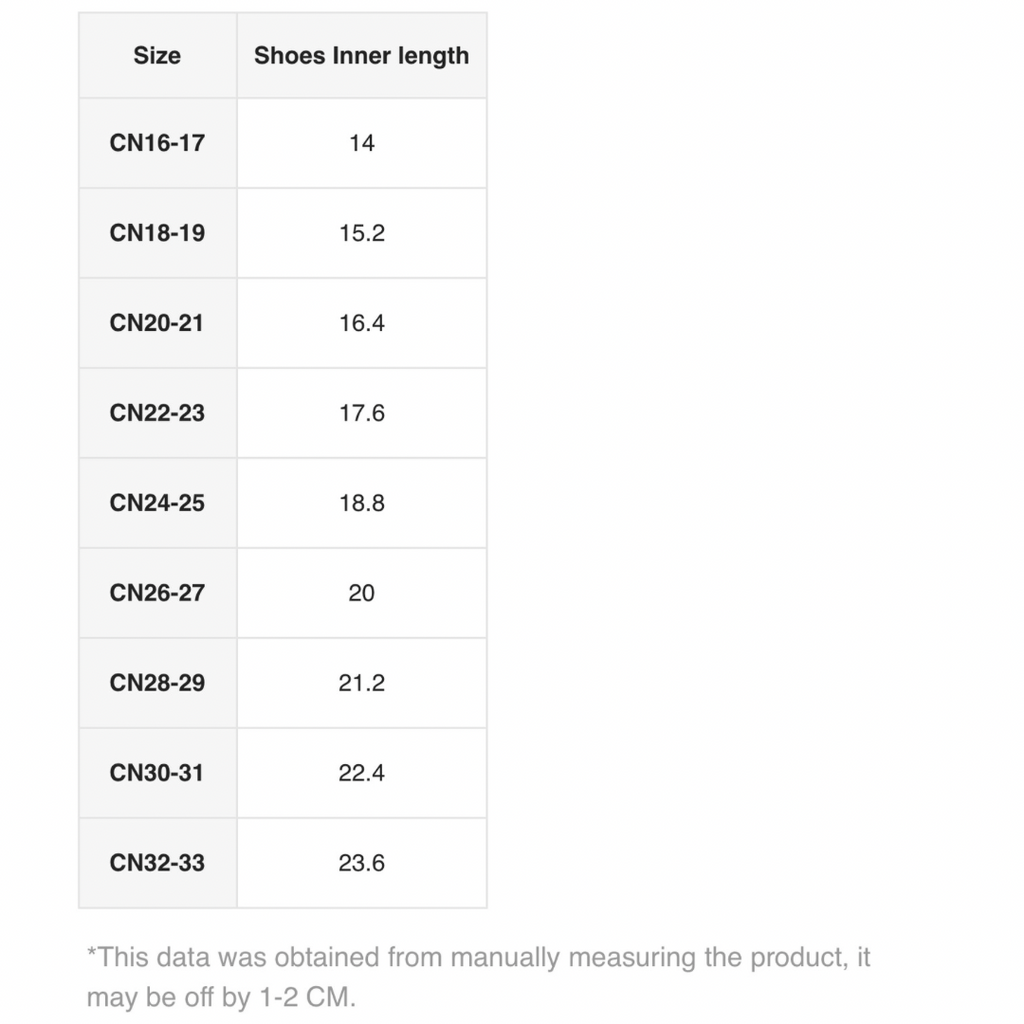Select the CN24-25 size cell

pyautogui.click(x=157, y=503)
